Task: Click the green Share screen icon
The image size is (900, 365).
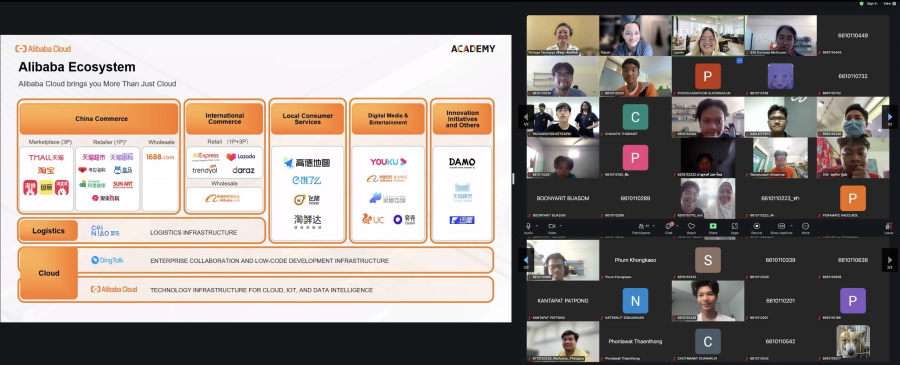Action: pos(713,226)
